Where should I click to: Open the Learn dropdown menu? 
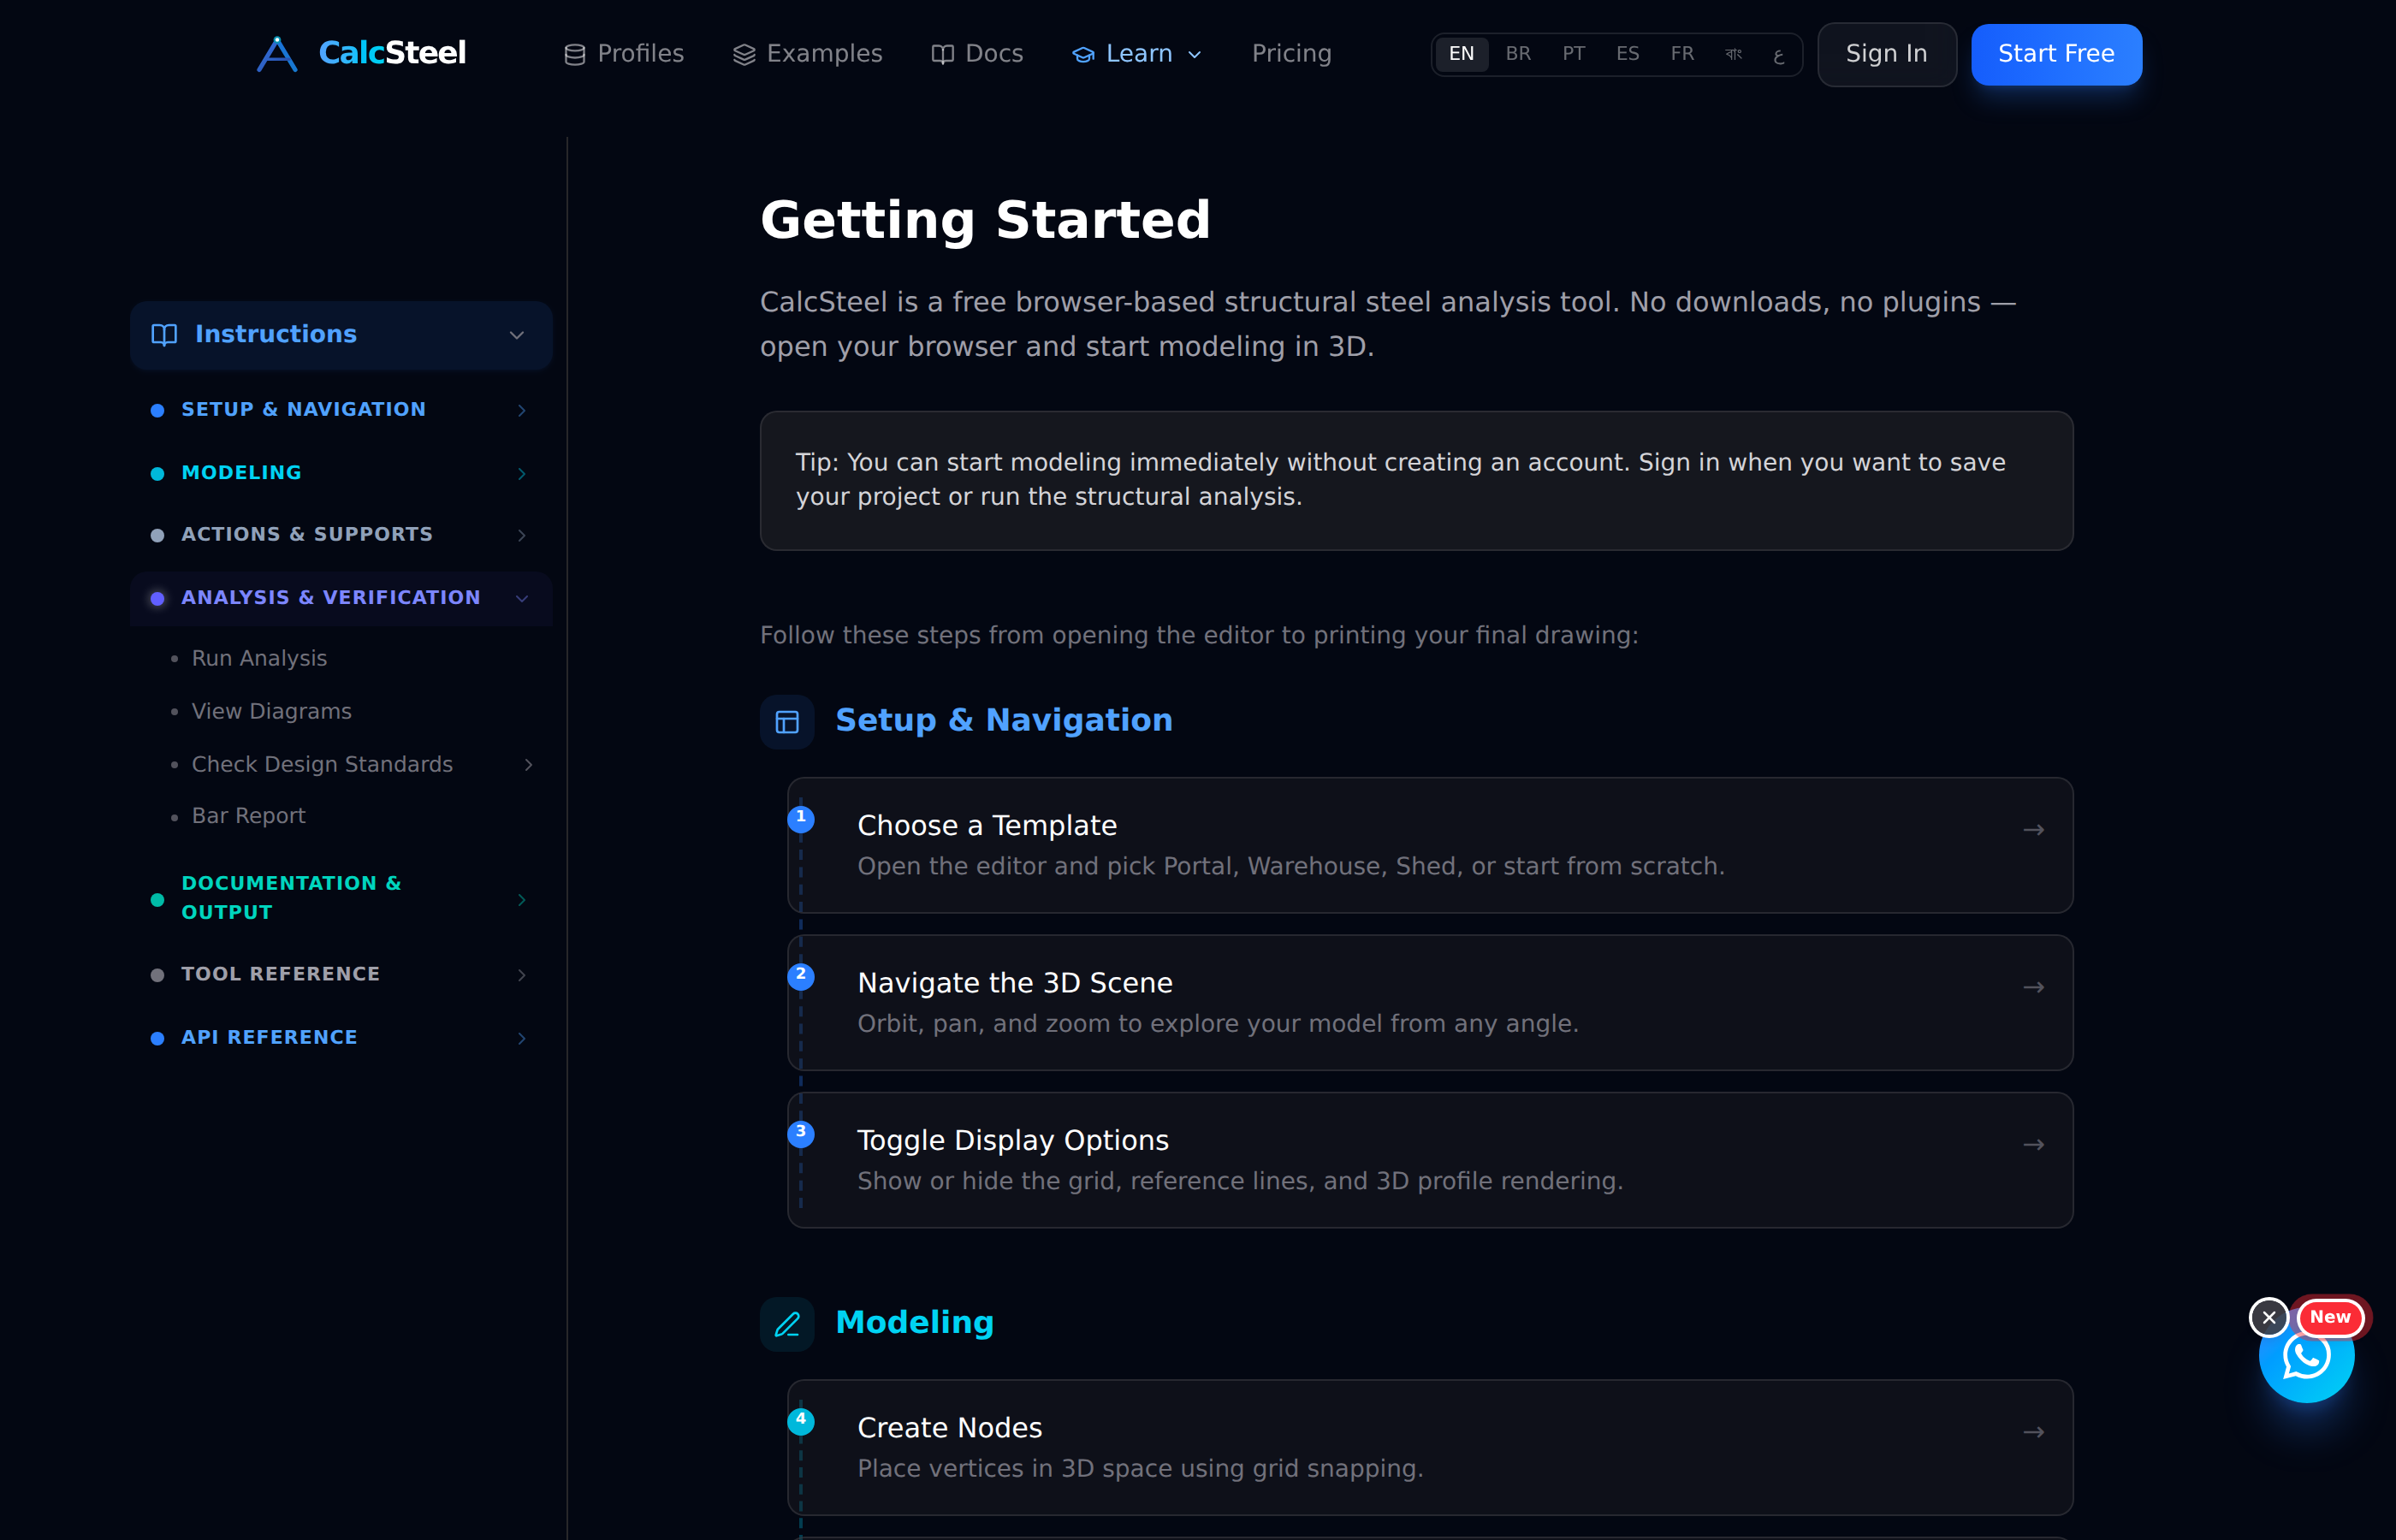click(1137, 54)
